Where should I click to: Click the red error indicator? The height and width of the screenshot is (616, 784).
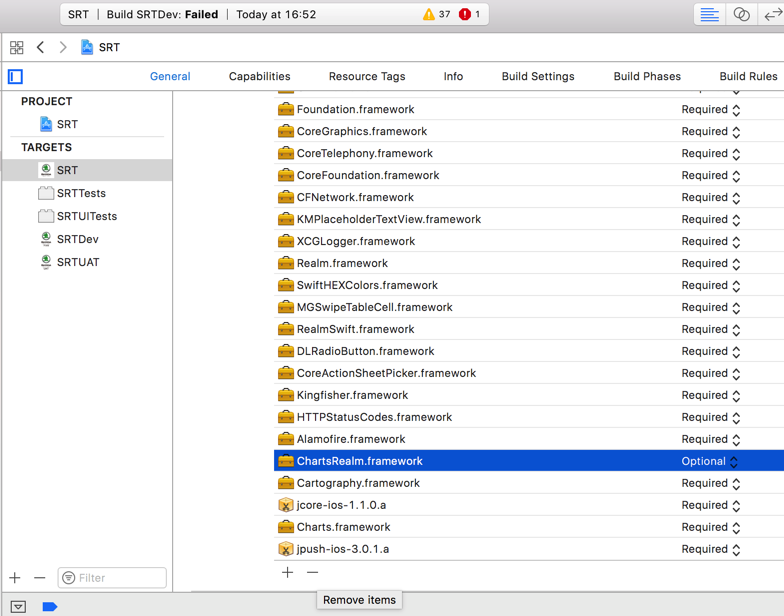[470, 14]
